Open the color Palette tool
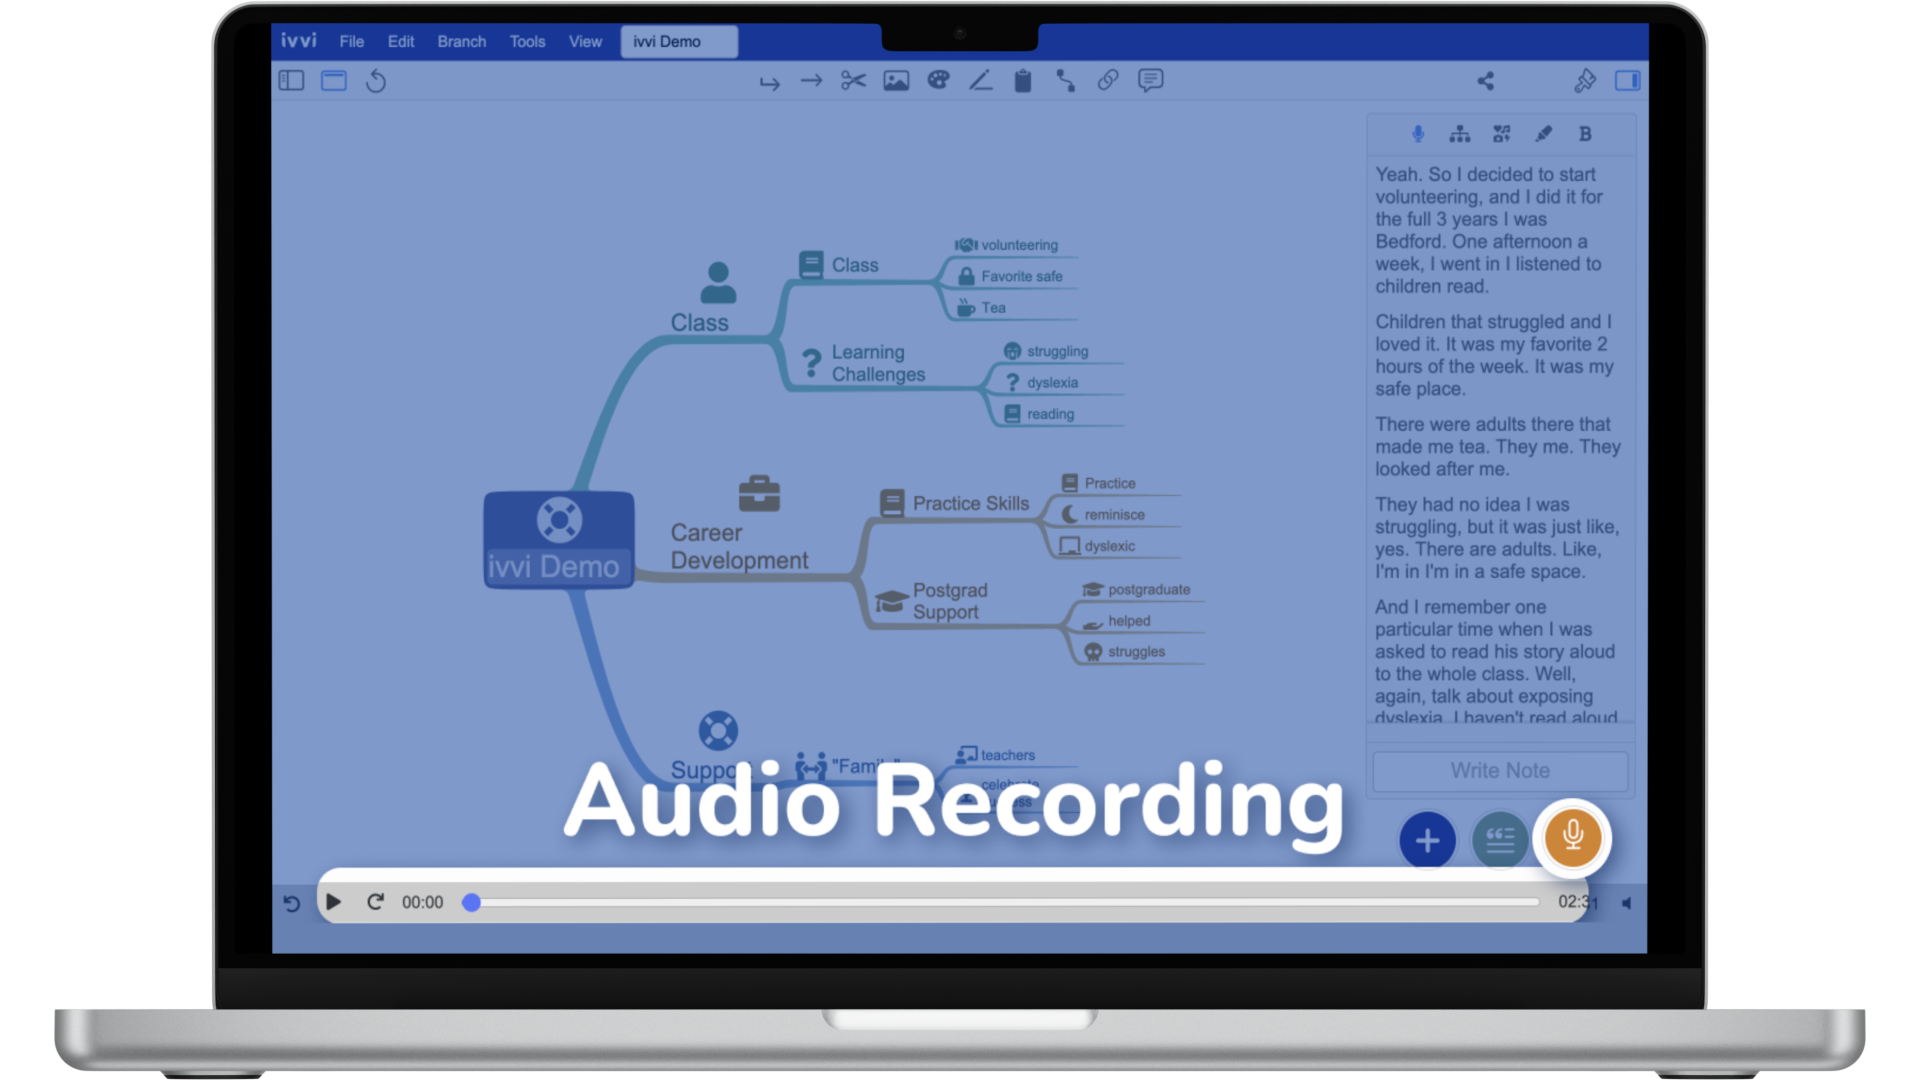 (x=939, y=81)
